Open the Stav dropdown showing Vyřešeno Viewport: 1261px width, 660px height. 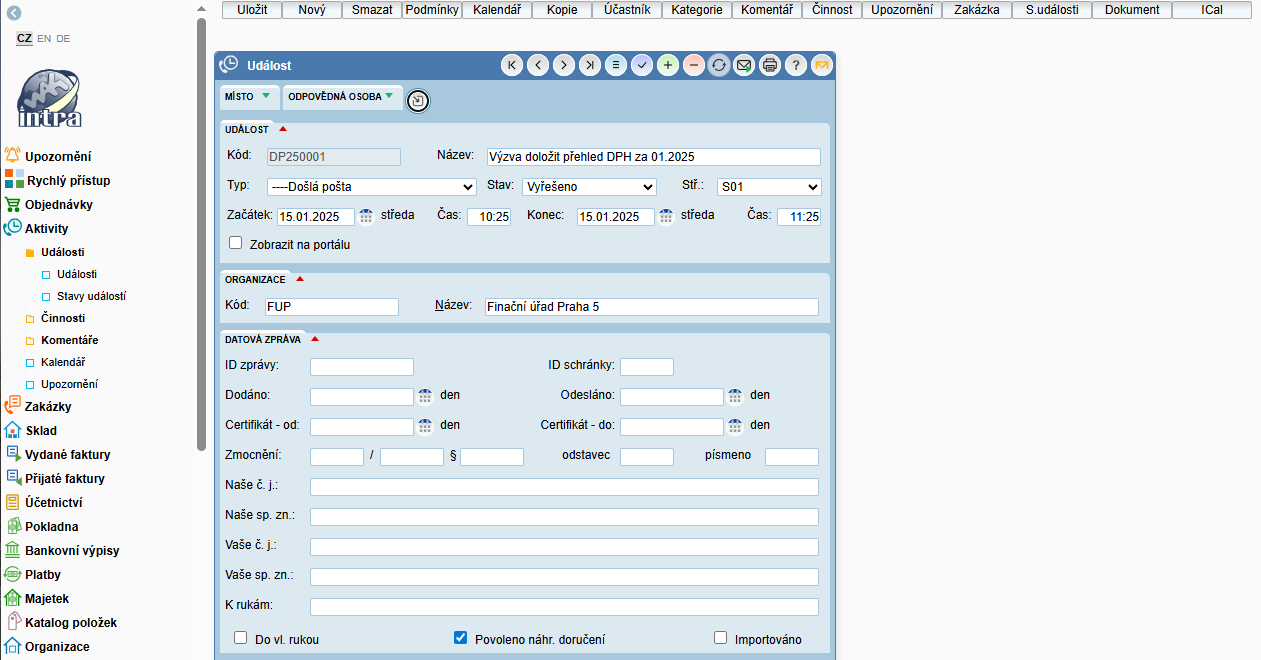point(589,187)
